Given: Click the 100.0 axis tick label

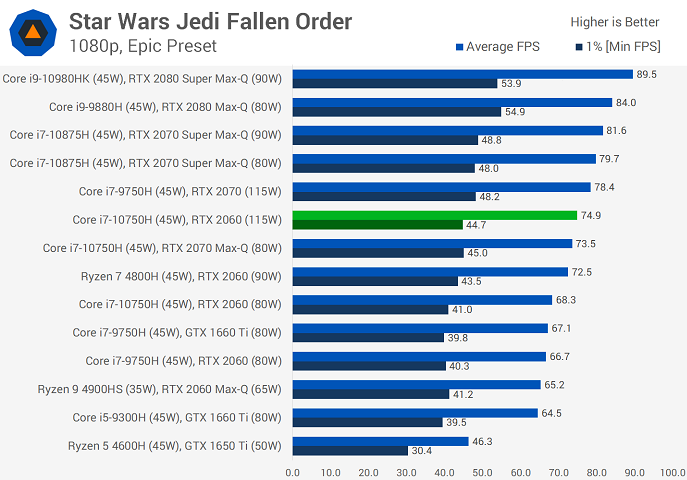Looking at the screenshot, I should pos(673,473).
